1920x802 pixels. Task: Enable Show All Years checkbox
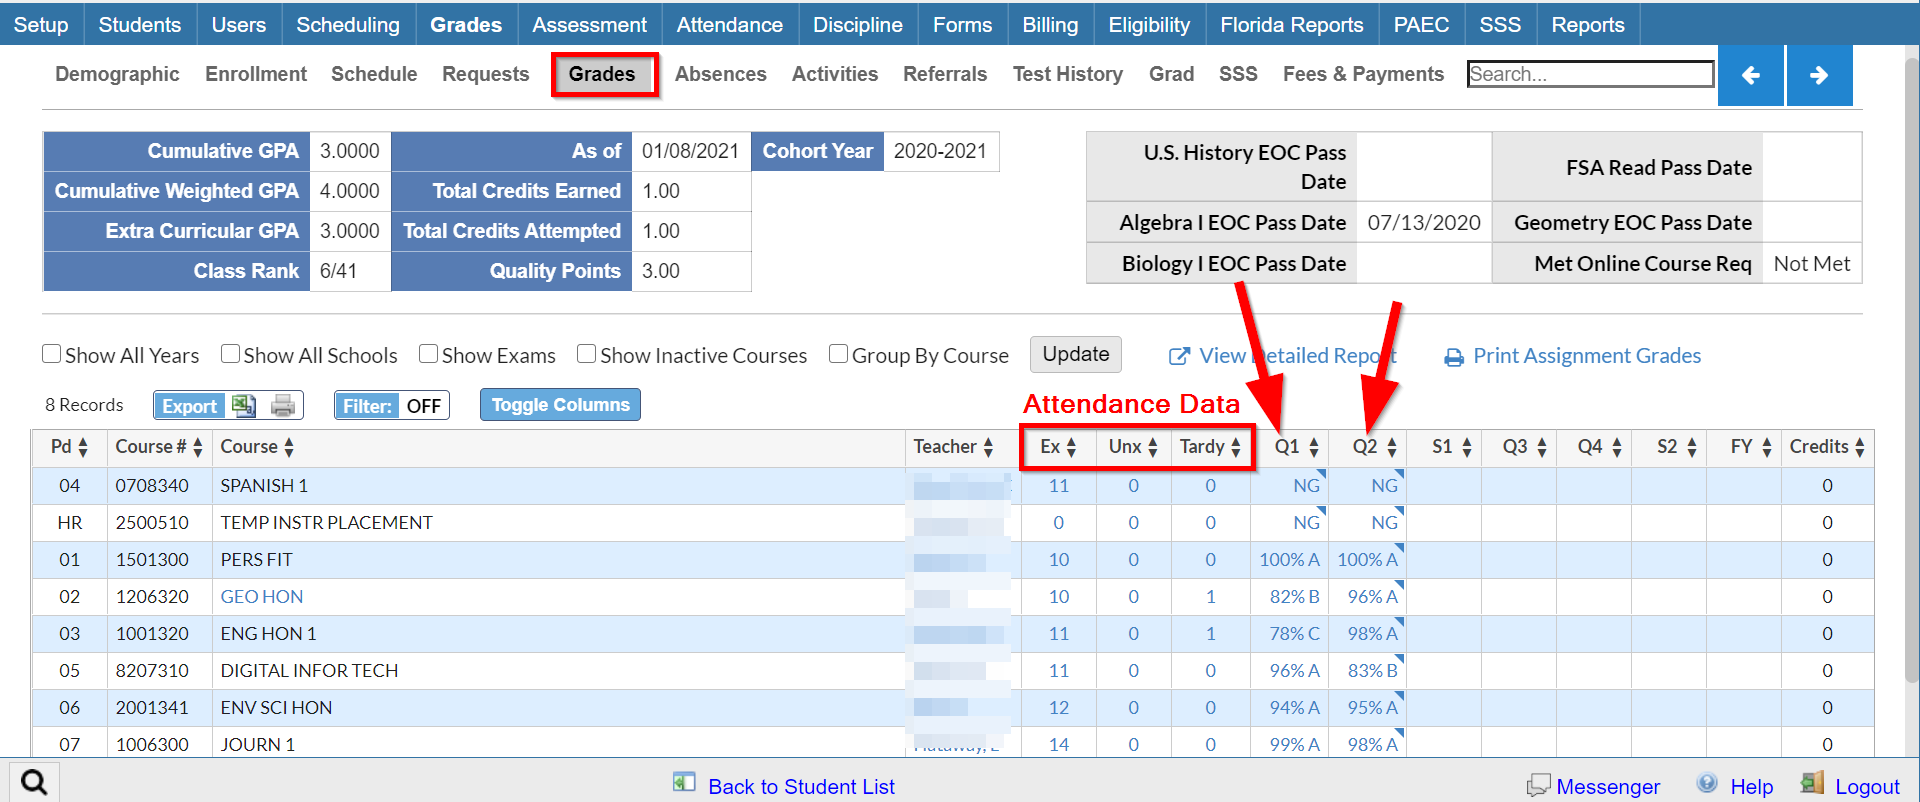click(x=52, y=354)
